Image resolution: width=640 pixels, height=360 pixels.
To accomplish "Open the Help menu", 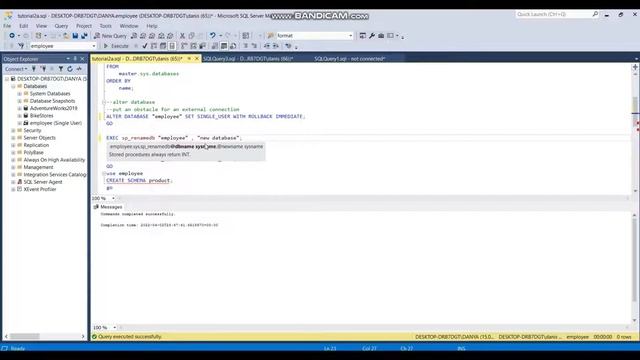I will (x=152, y=26).
